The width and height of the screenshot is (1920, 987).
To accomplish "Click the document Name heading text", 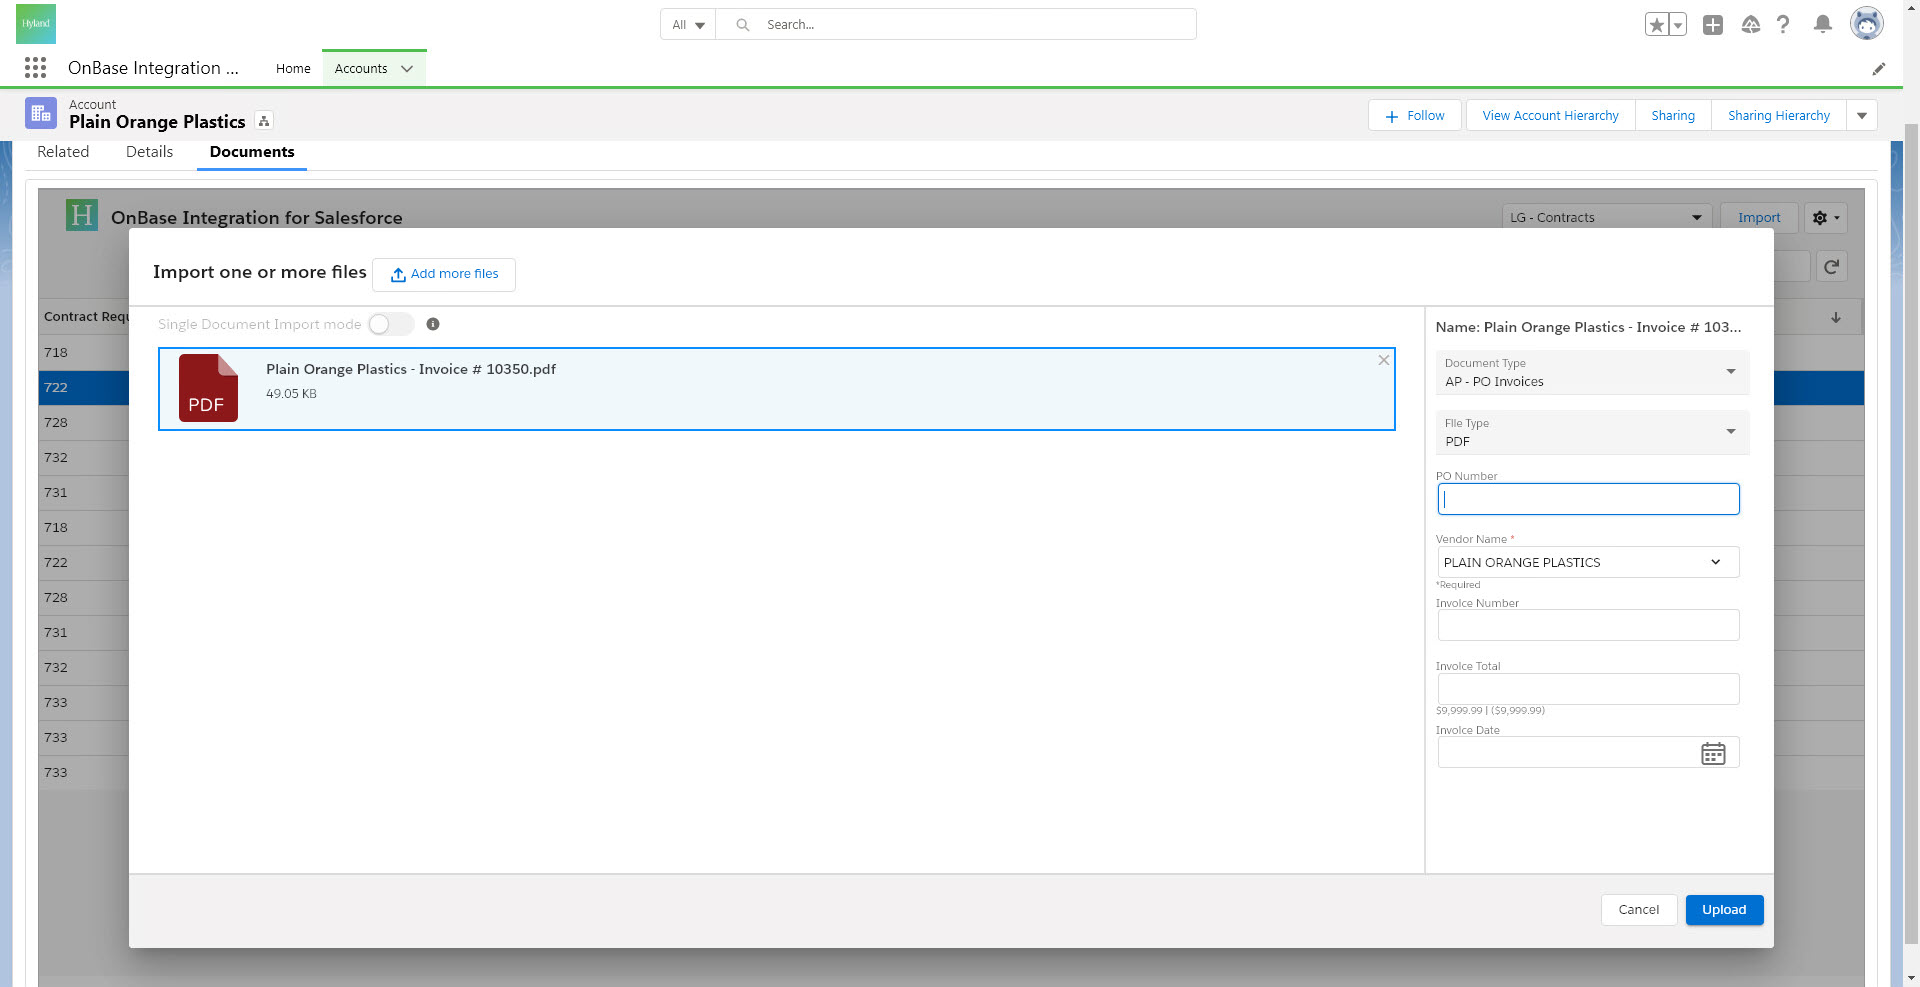I will click(x=1588, y=327).
